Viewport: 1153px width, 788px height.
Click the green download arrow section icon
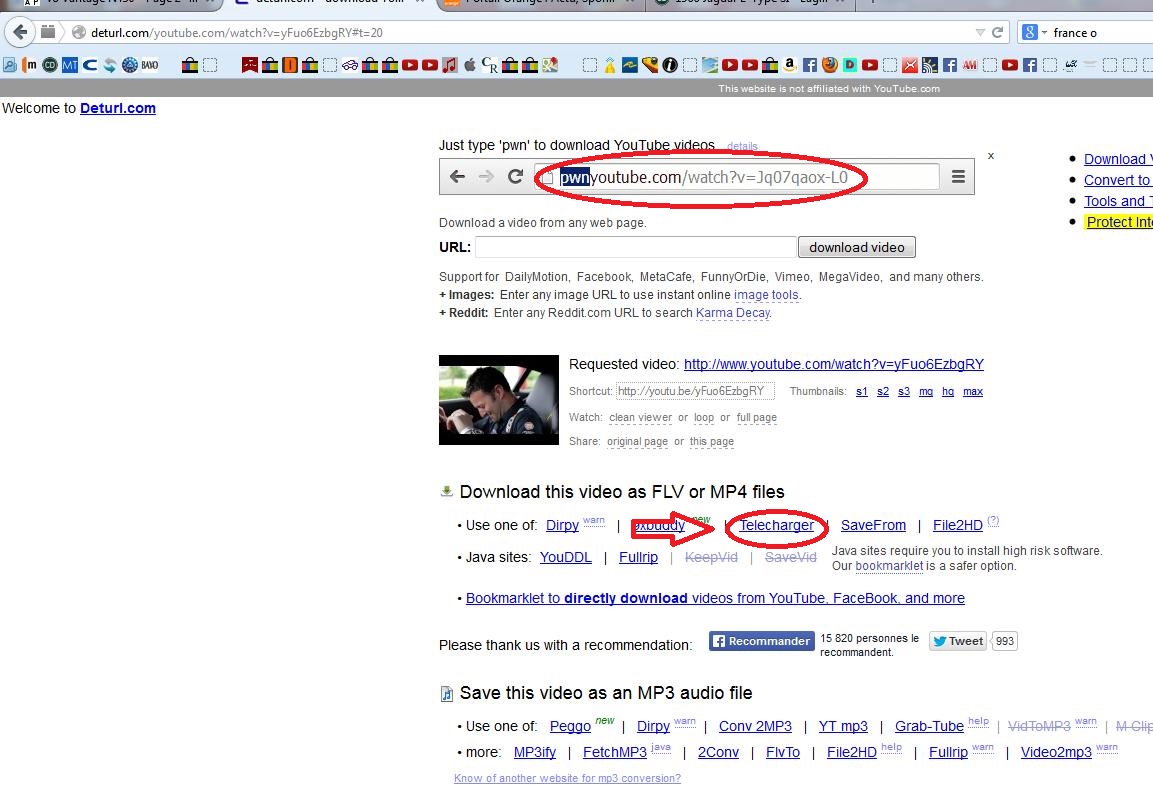click(x=446, y=491)
